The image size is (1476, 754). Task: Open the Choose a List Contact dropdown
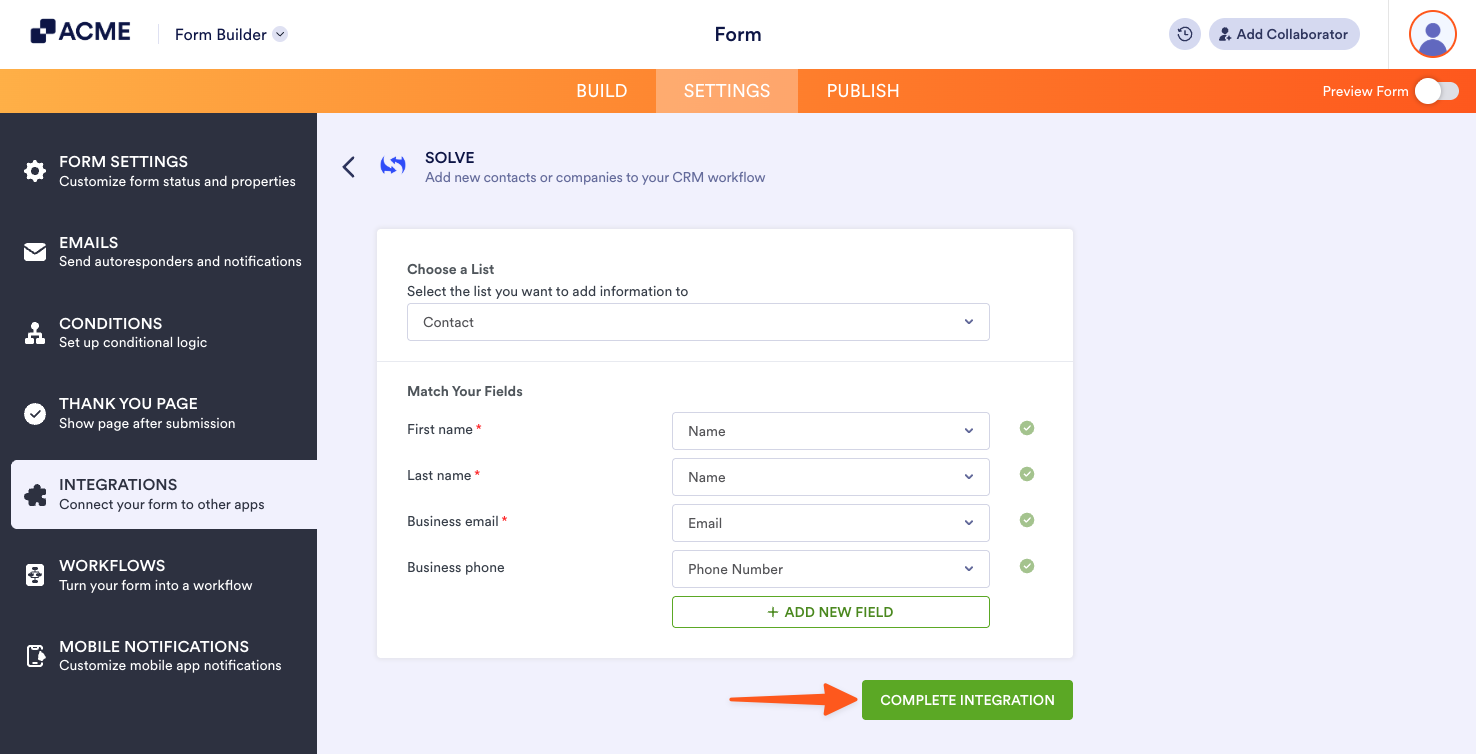(697, 321)
